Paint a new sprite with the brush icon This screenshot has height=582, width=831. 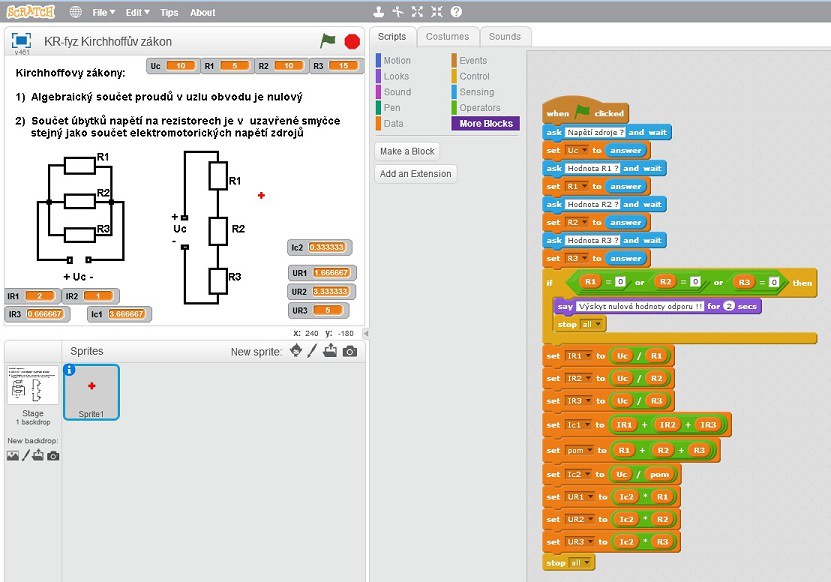pos(312,351)
